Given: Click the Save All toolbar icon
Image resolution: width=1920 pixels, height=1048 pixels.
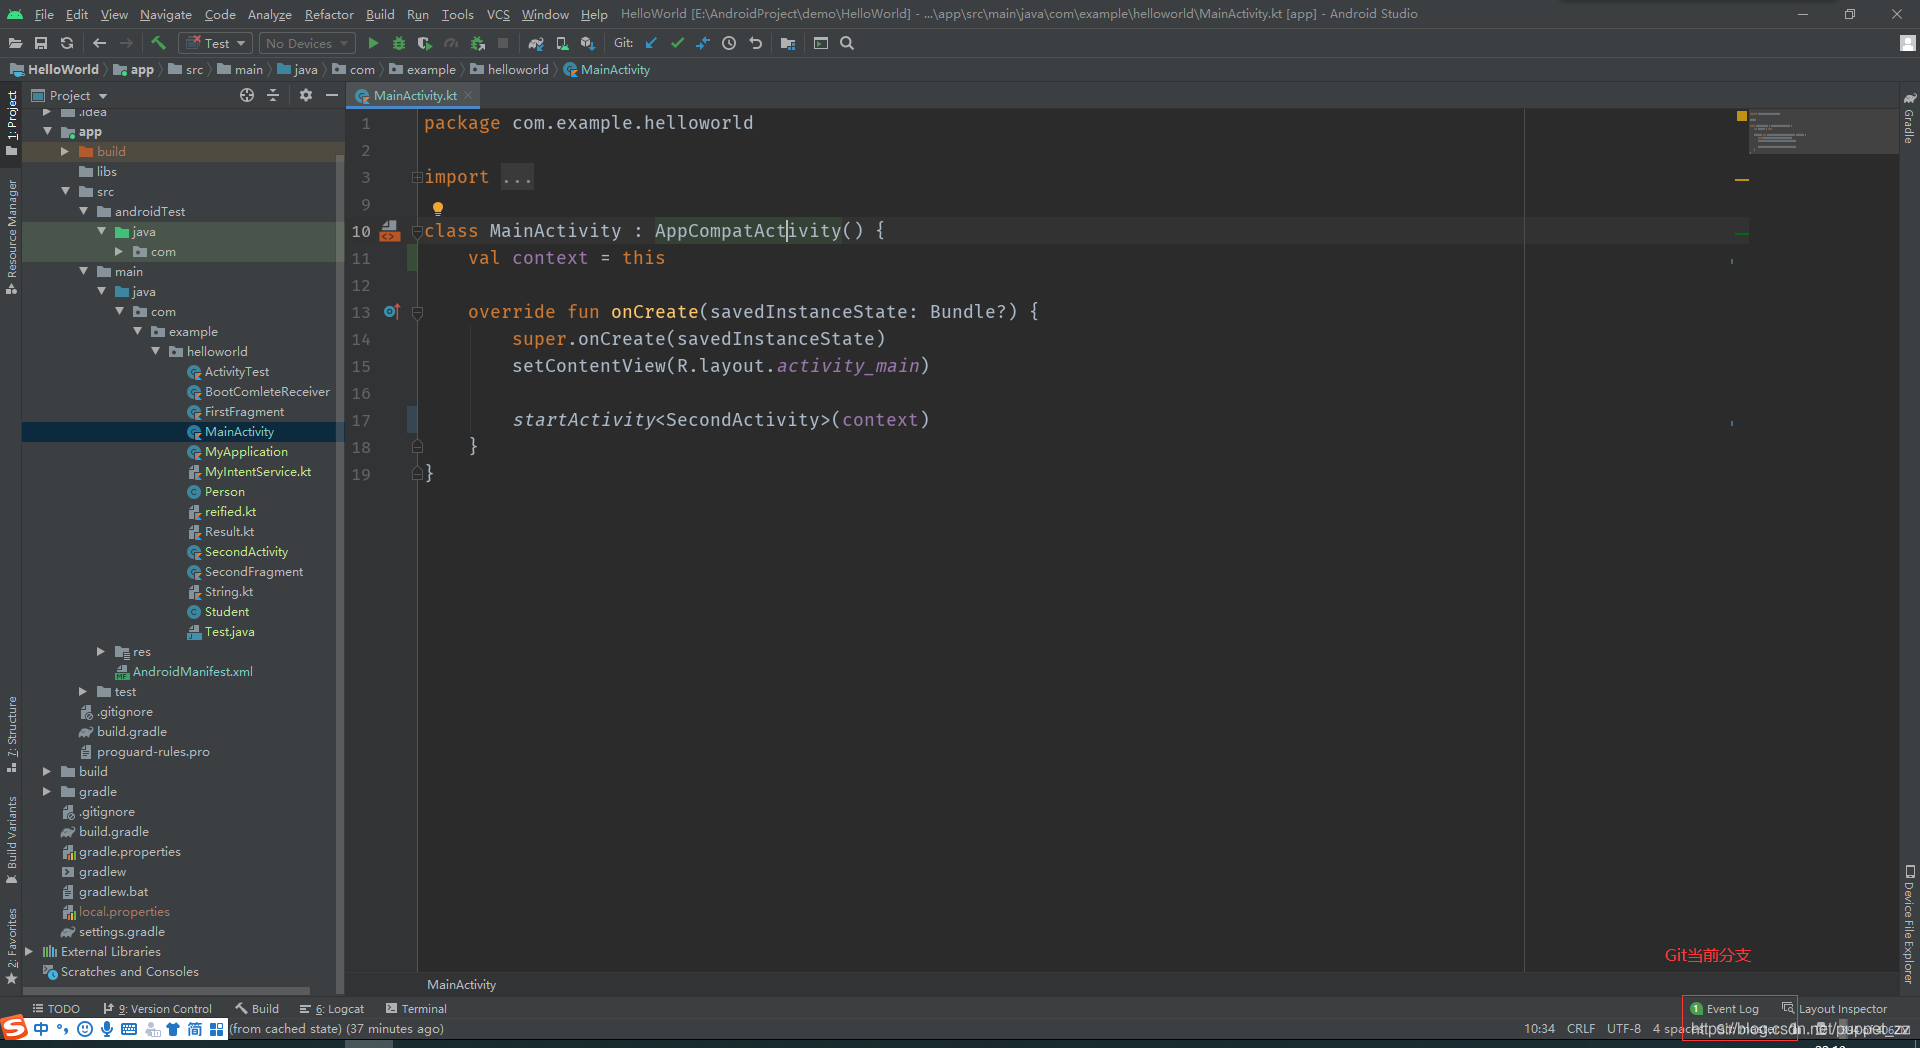Looking at the screenshot, I should 41,43.
